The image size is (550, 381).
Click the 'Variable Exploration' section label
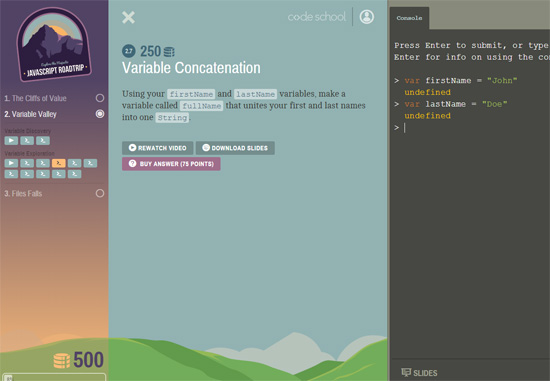tap(29, 153)
